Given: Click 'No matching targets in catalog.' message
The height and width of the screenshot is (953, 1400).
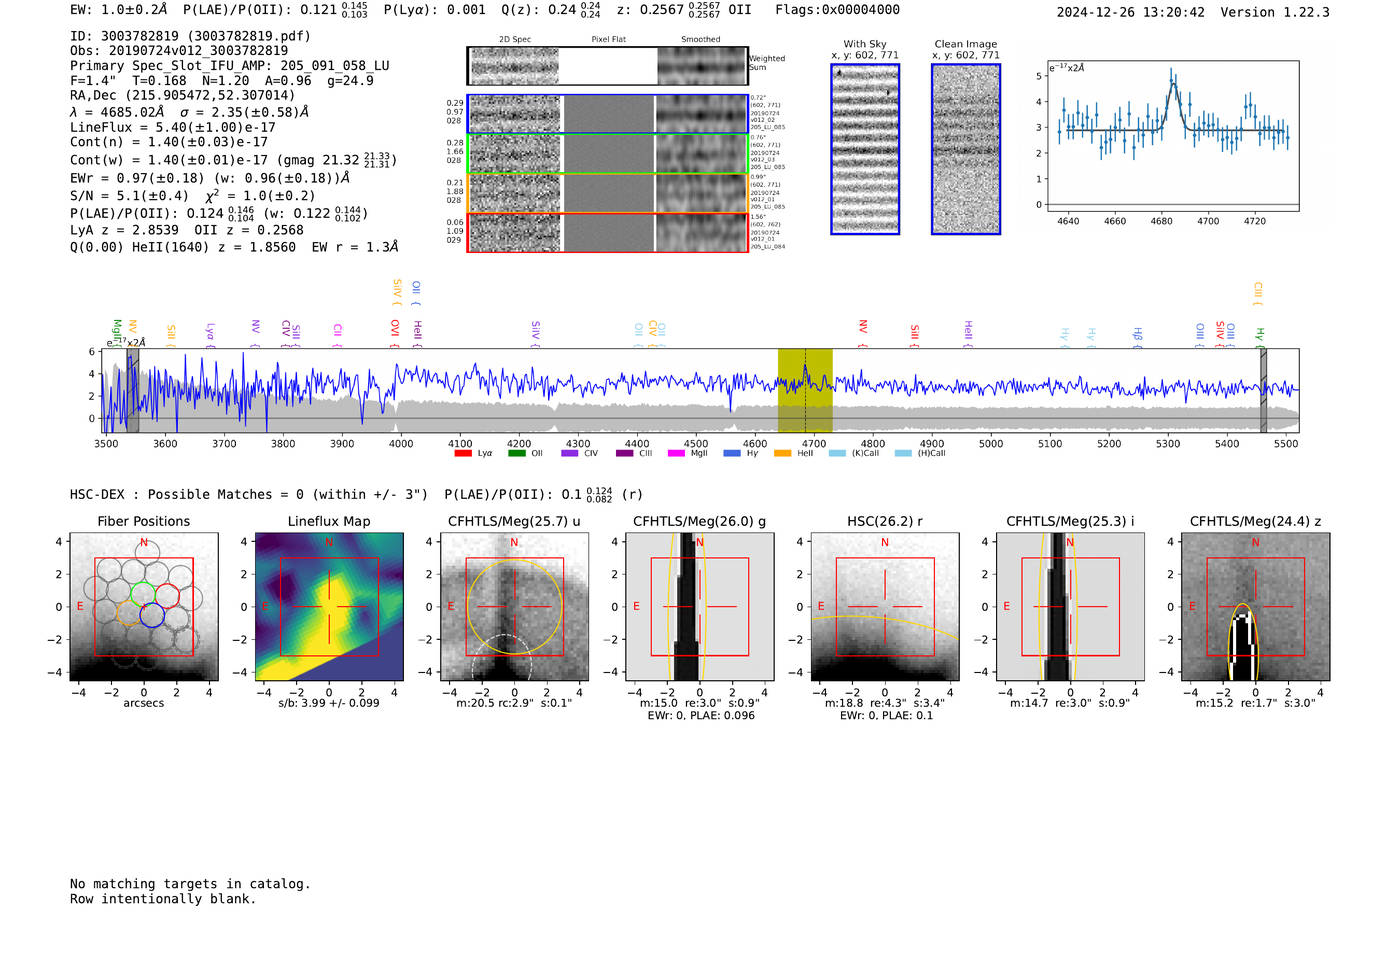Looking at the screenshot, I should 190,884.
